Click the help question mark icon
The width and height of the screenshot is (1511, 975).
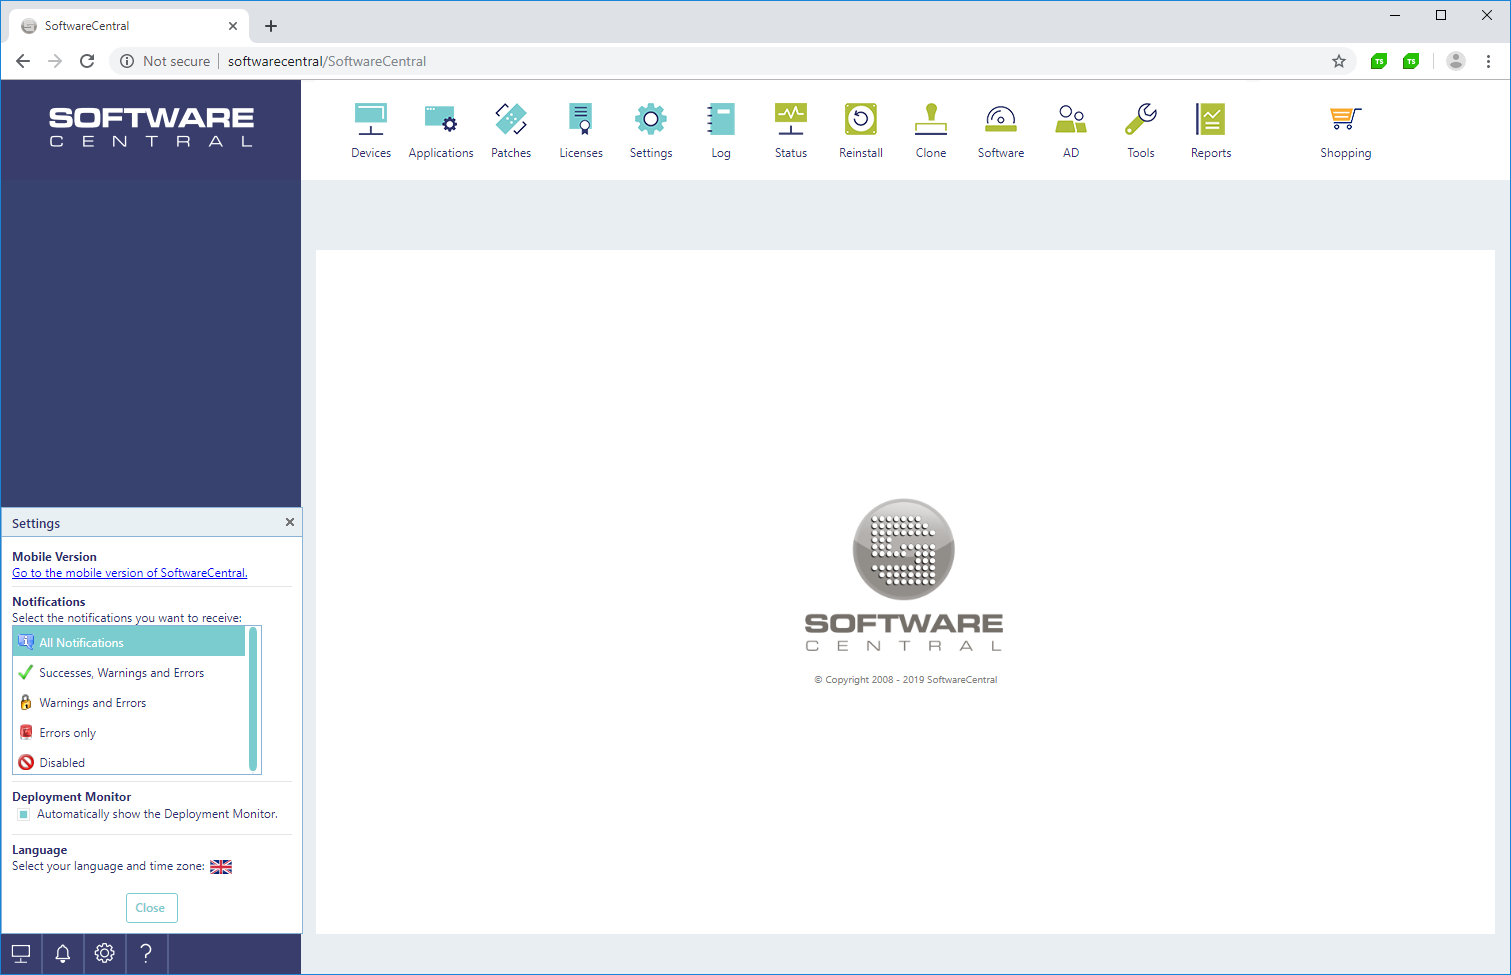coord(146,954)
